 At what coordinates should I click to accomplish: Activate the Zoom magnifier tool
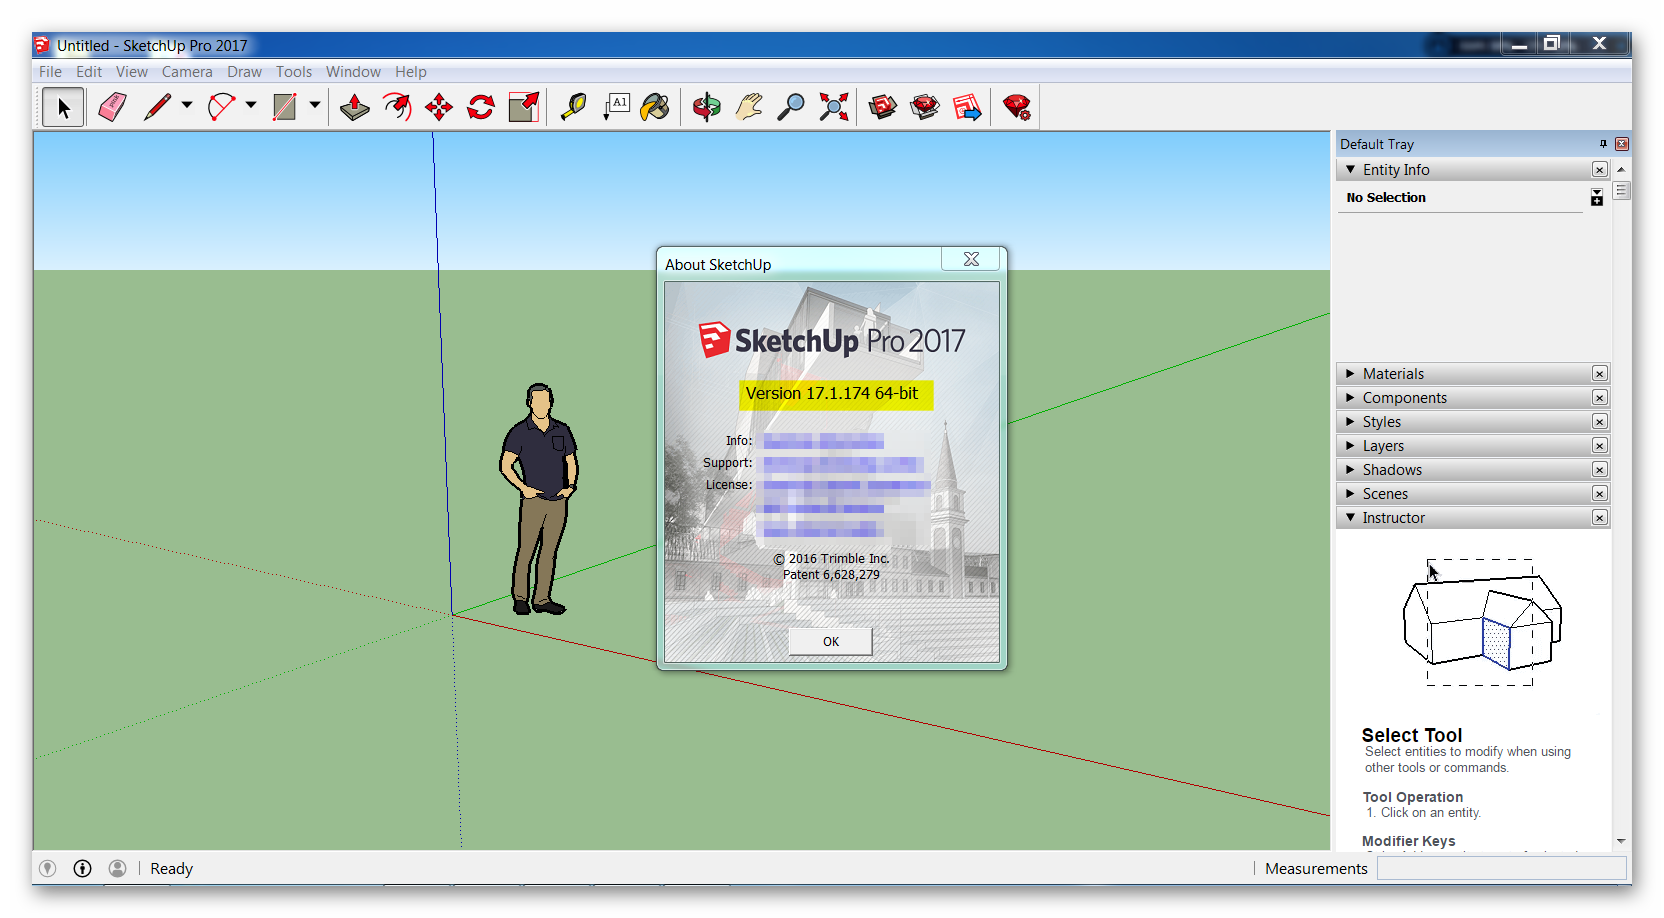(x=791, y=107)
